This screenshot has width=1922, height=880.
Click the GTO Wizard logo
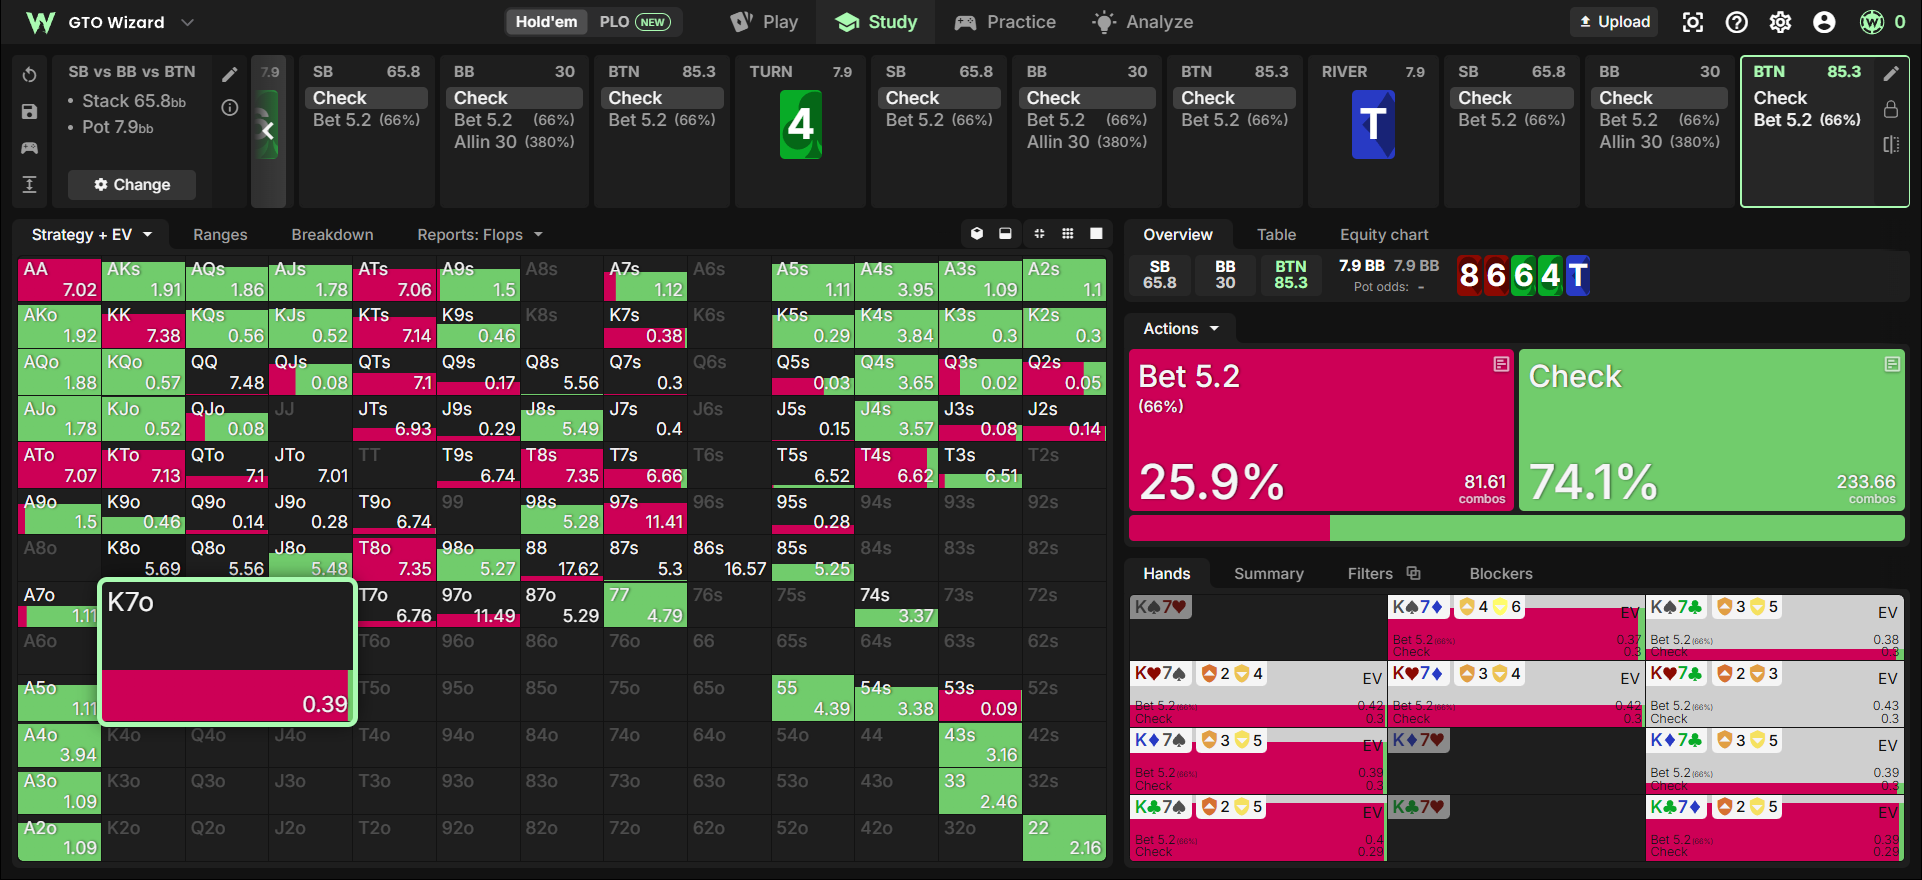[x=40, y=22]
